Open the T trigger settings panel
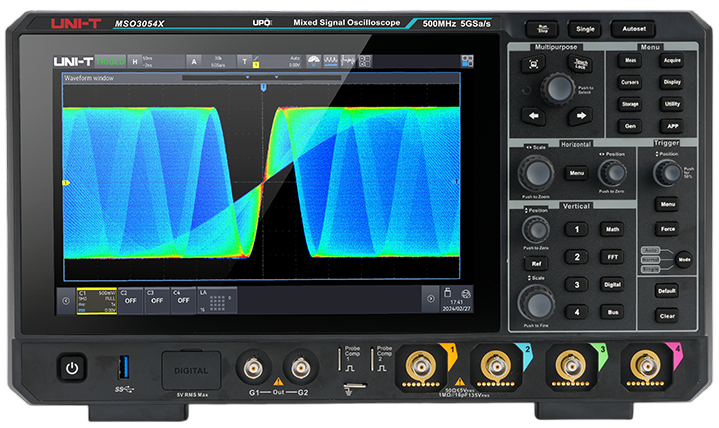Viewport: 719px width, 428px height. coord(270,61)
